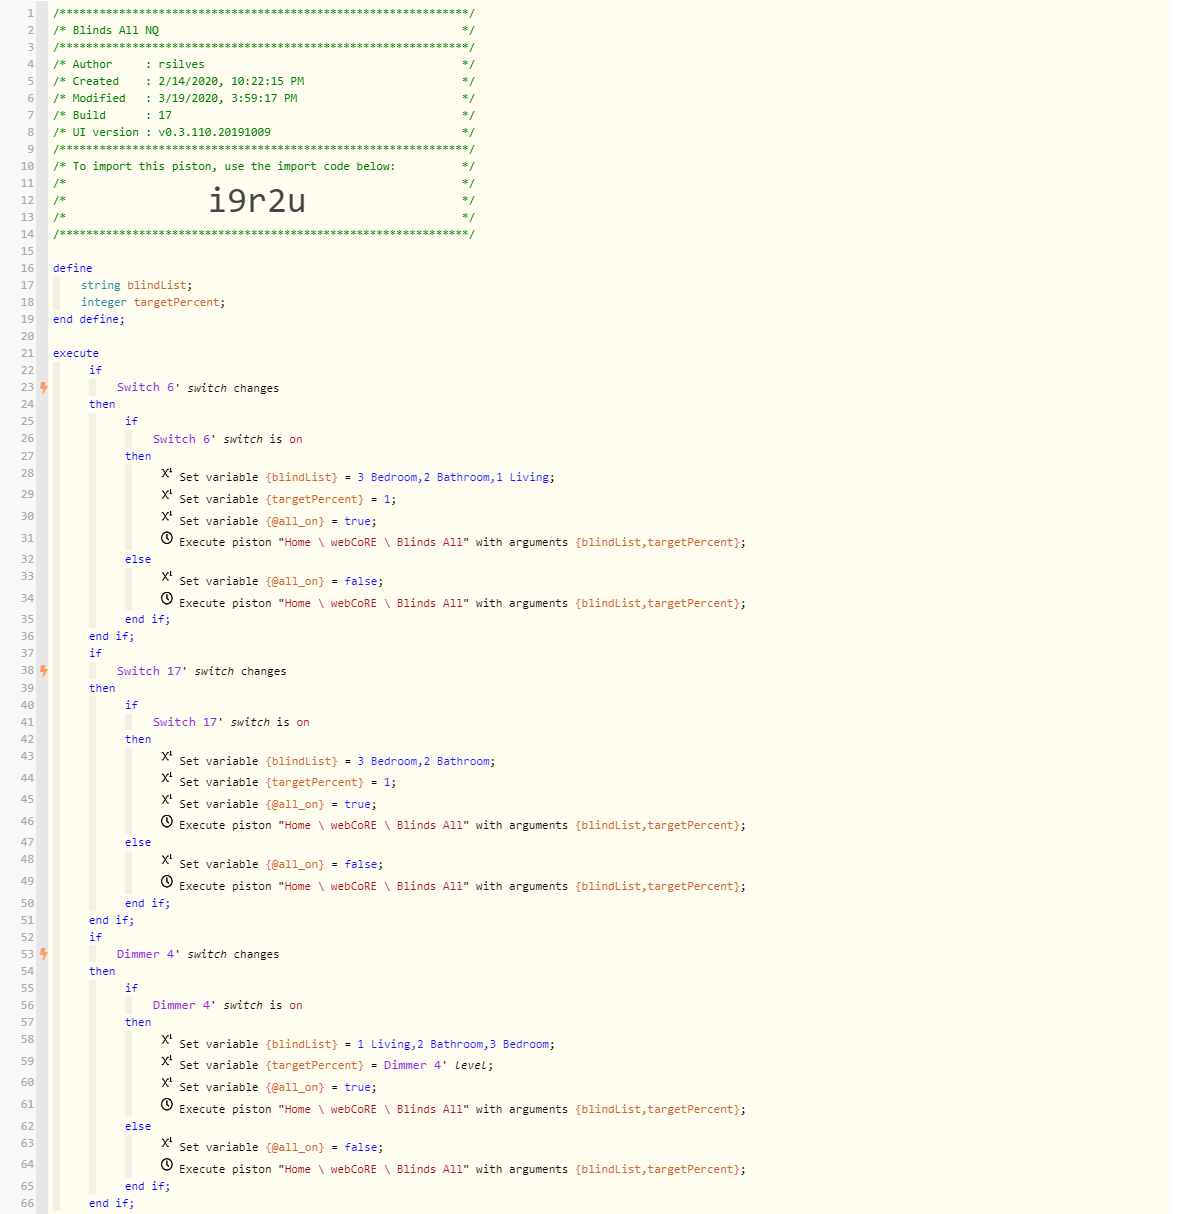The width and height of the screenshot is (1178, 1214).
Task: Select set-variable icon for @all_on on line 60
Action: tap(167, 1084)
